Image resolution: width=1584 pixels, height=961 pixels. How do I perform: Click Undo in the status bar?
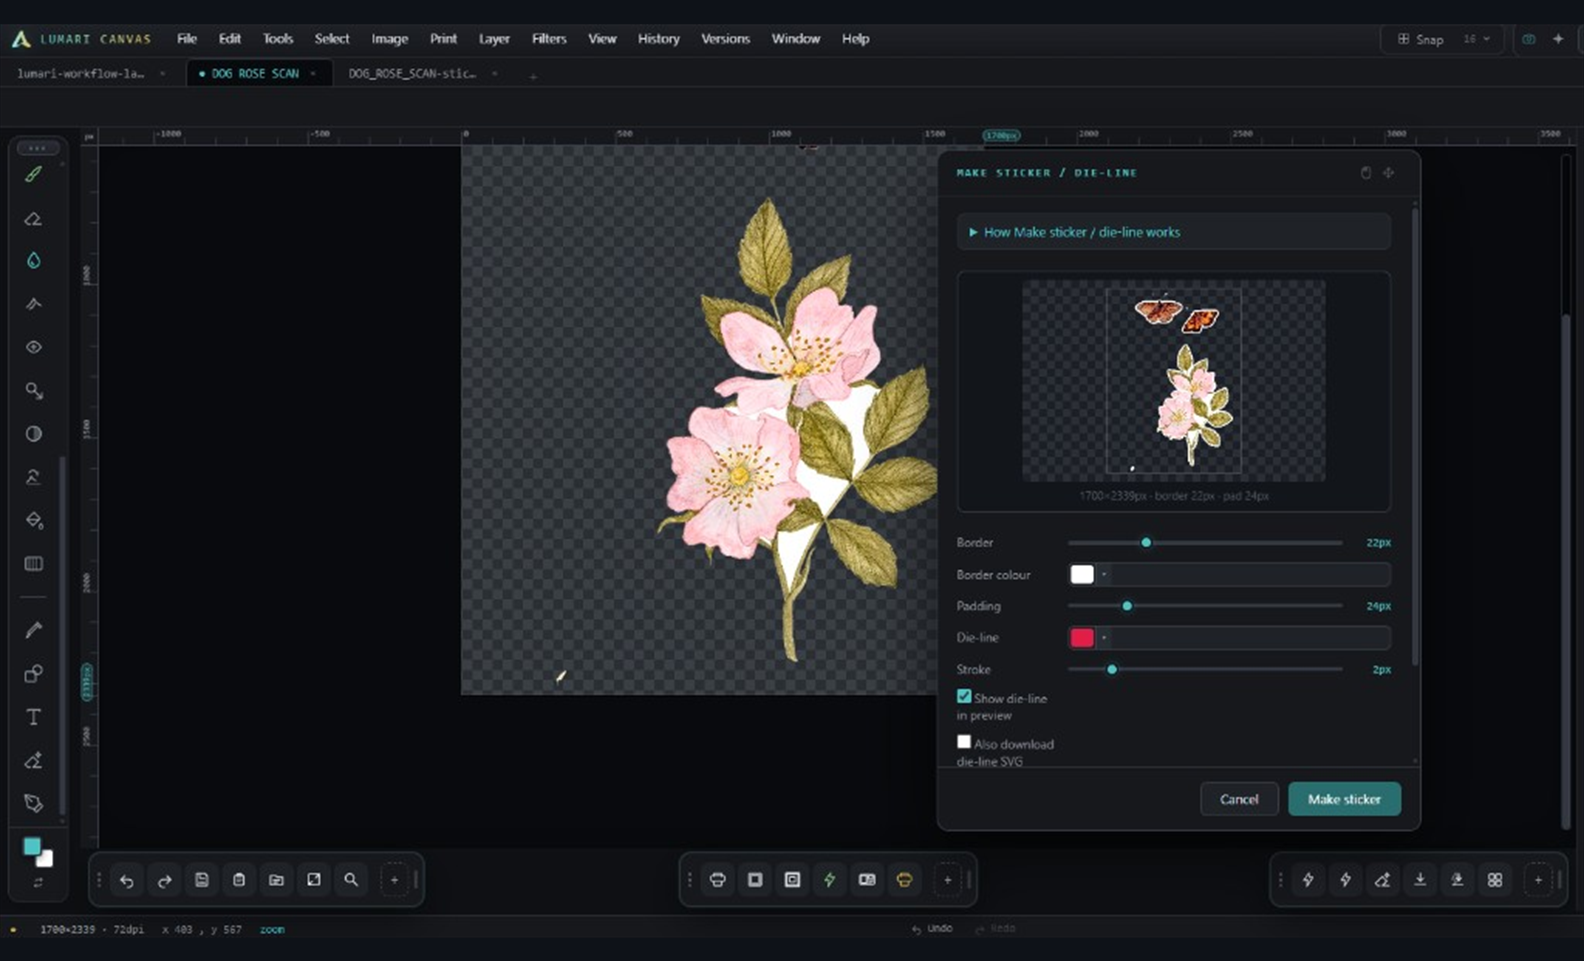[x=932, y=929]
